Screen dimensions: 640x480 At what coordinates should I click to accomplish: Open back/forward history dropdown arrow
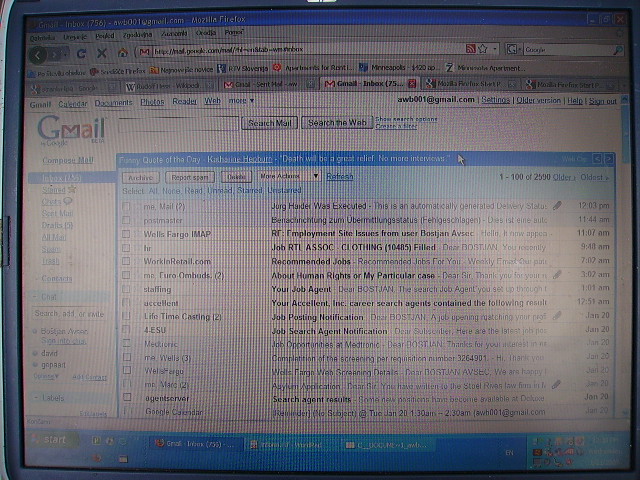coord(66,54)
